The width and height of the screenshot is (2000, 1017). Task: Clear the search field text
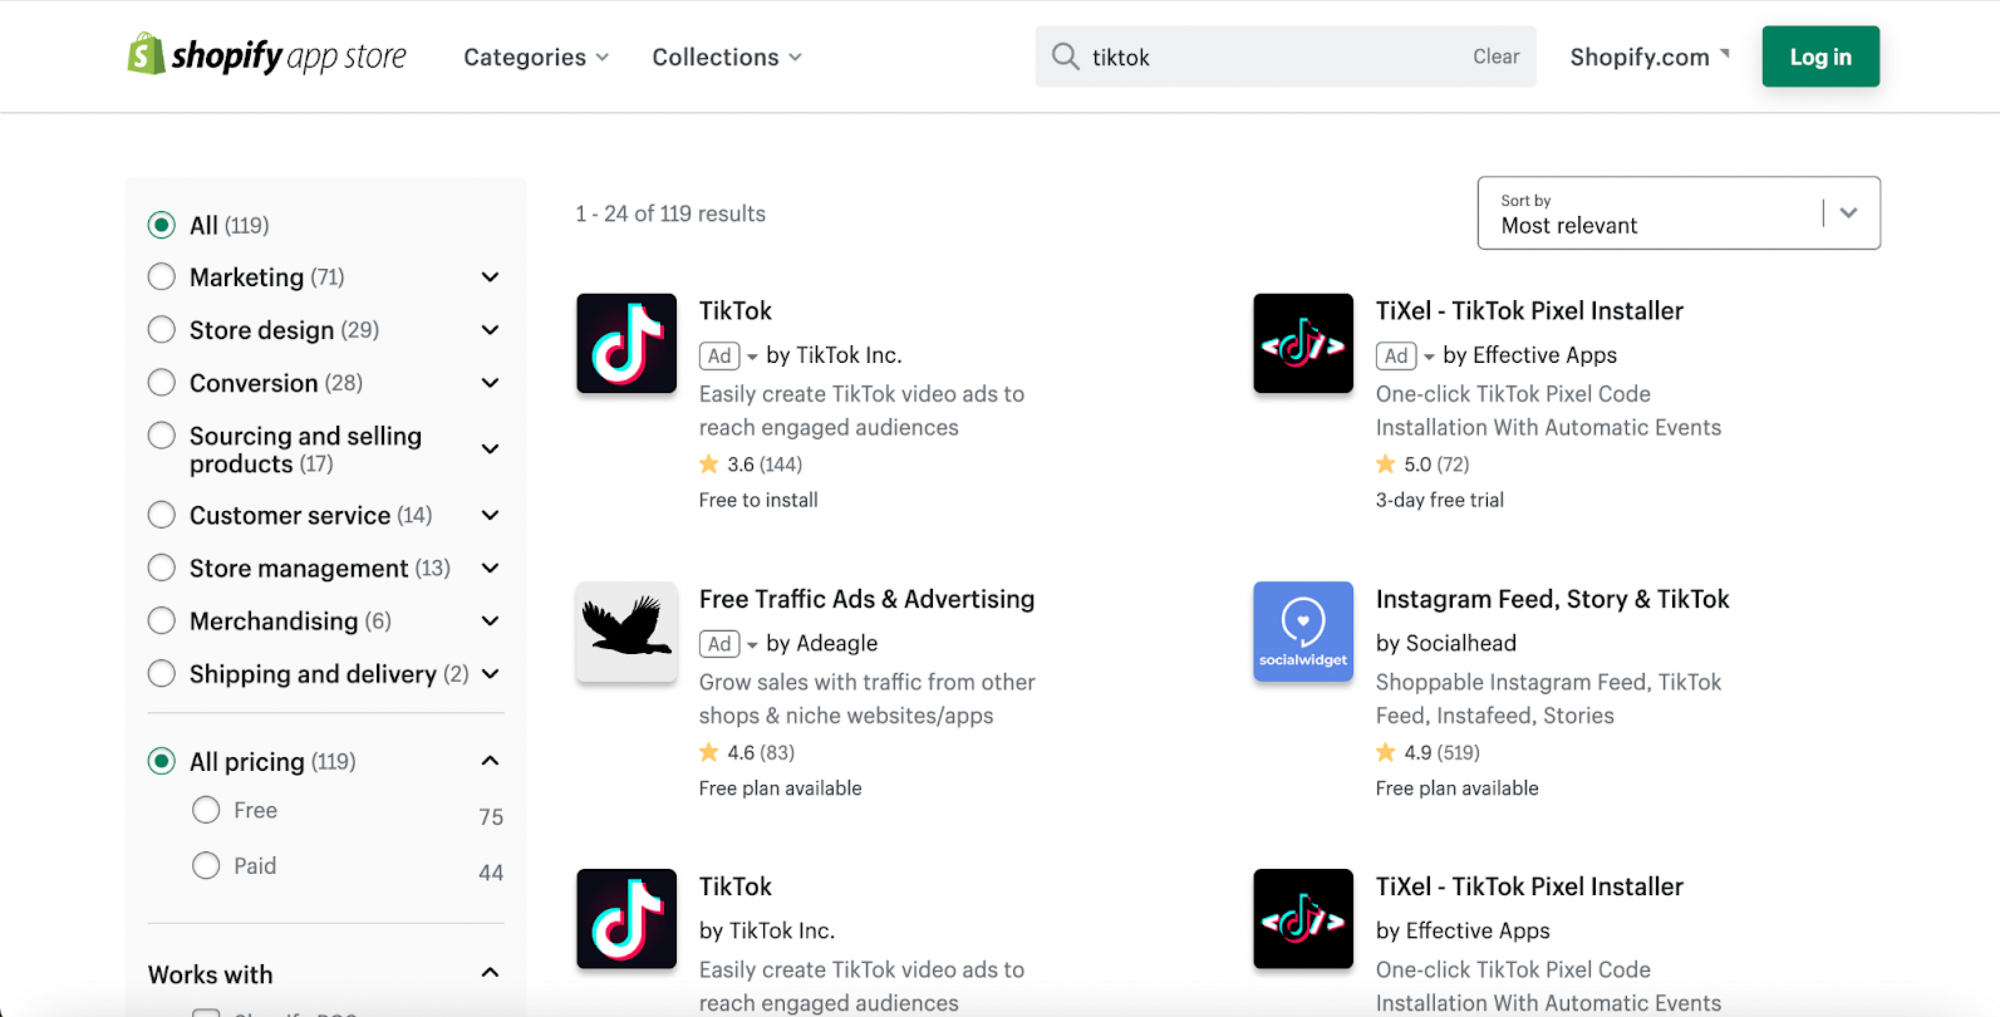tap(1495, 57)
